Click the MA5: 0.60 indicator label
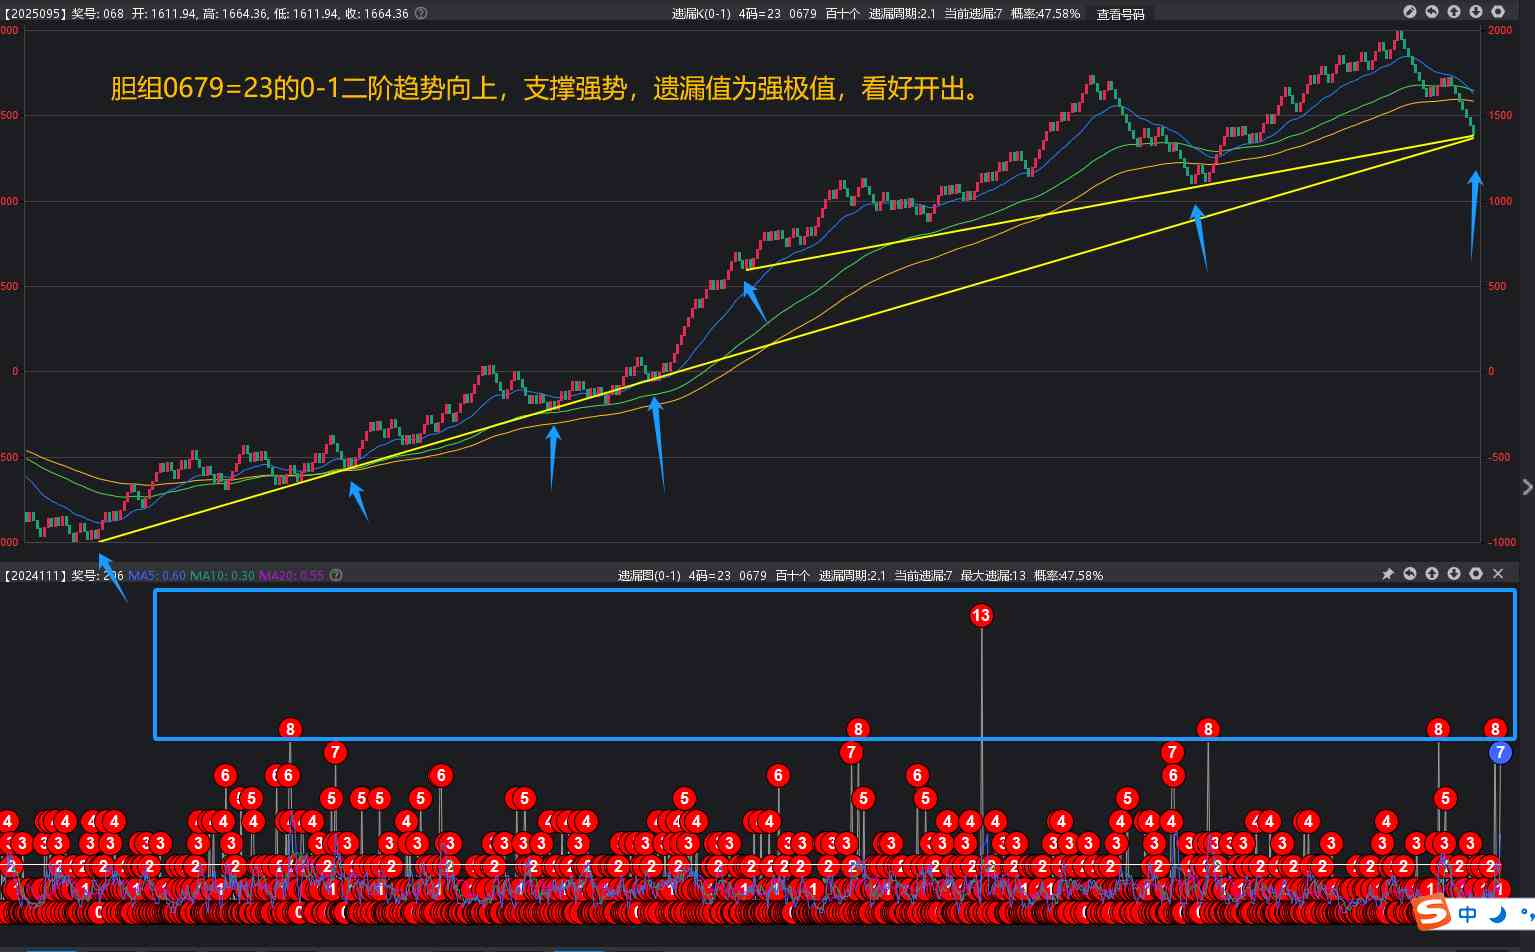Screen dimensions: 1535x952 pyautogui.click(x=157, y=575)
